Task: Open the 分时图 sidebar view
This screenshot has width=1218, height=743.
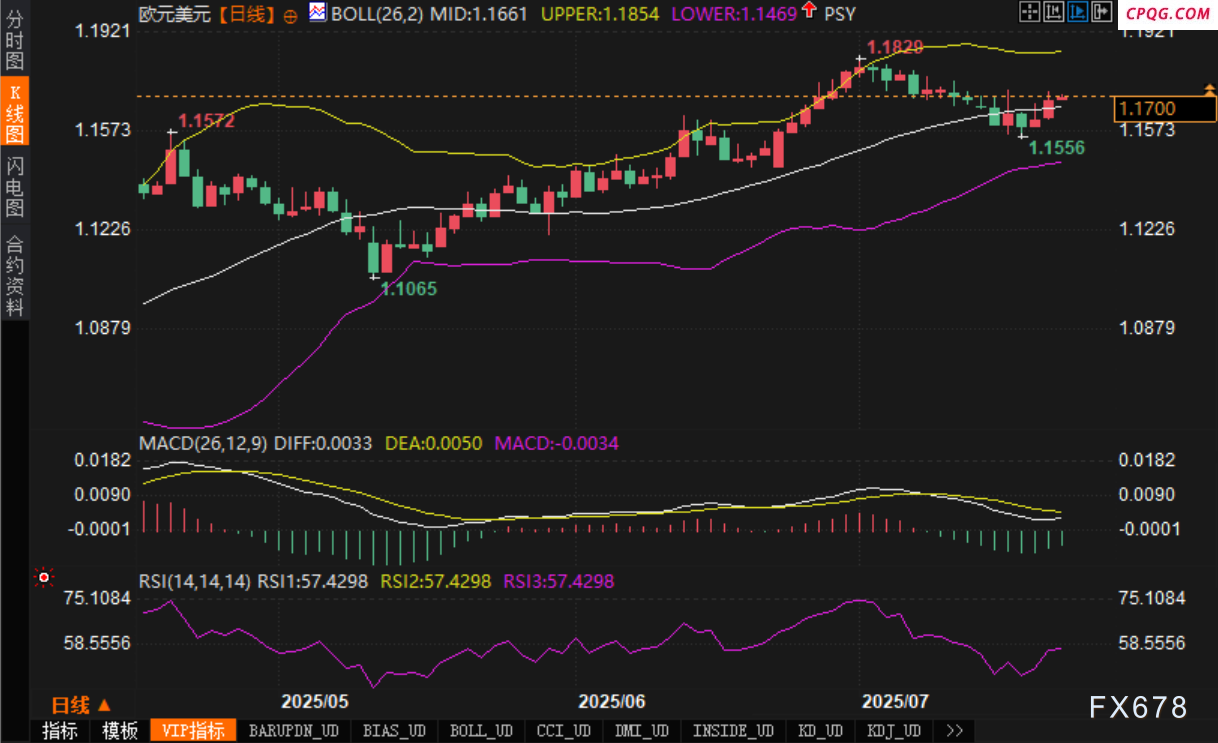Action: pos(15,40)
